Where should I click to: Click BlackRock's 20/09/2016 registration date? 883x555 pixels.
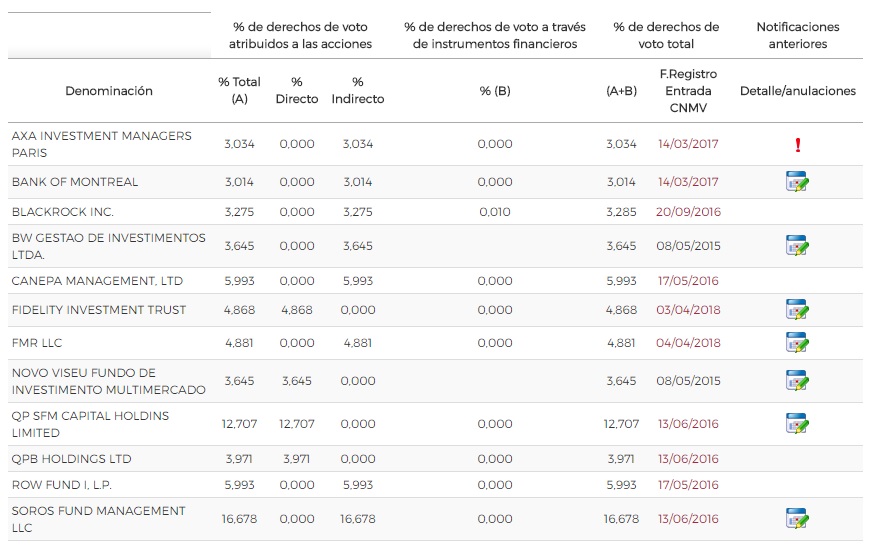click(x=688, y=212)
